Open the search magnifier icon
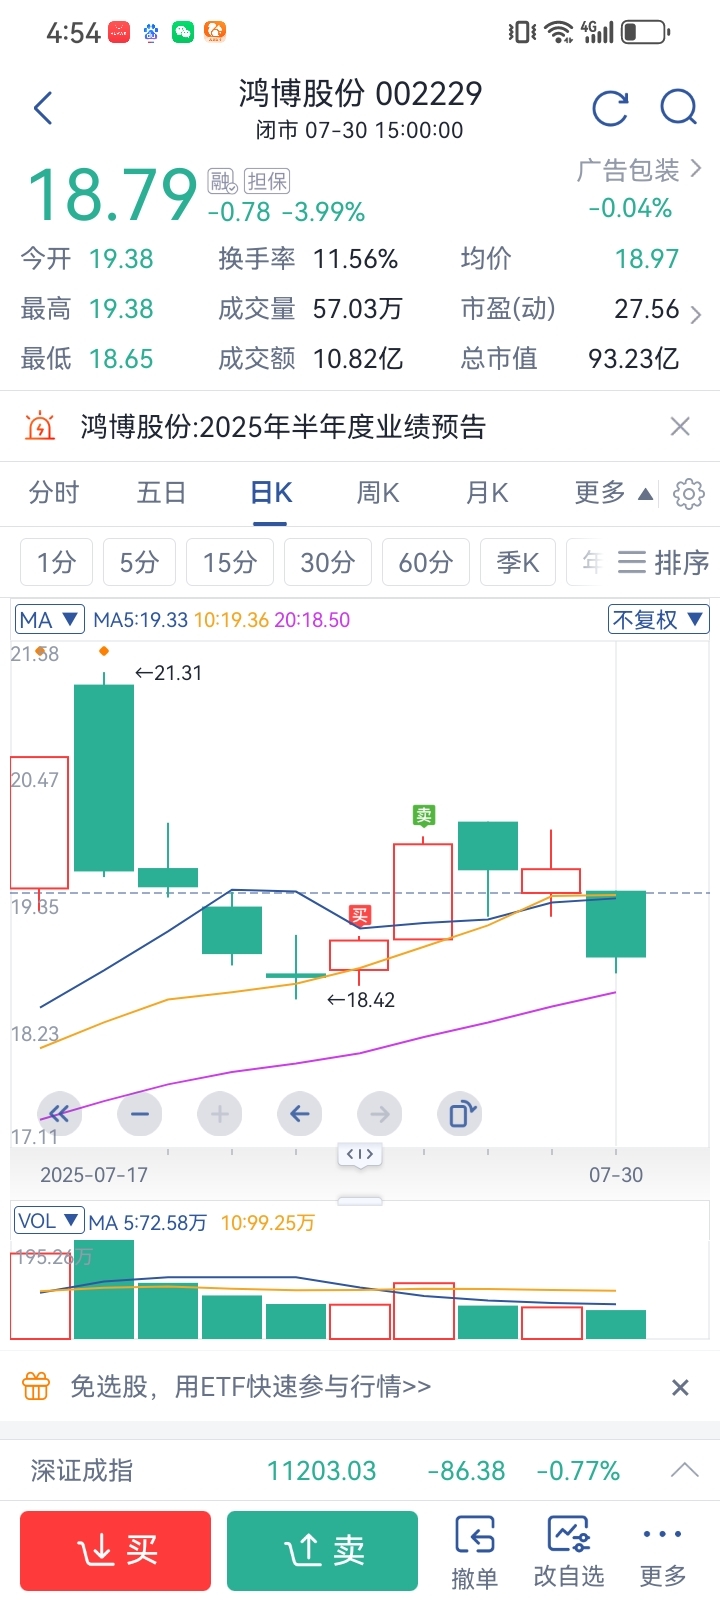 pyautogui.click(x=679, y=107)
